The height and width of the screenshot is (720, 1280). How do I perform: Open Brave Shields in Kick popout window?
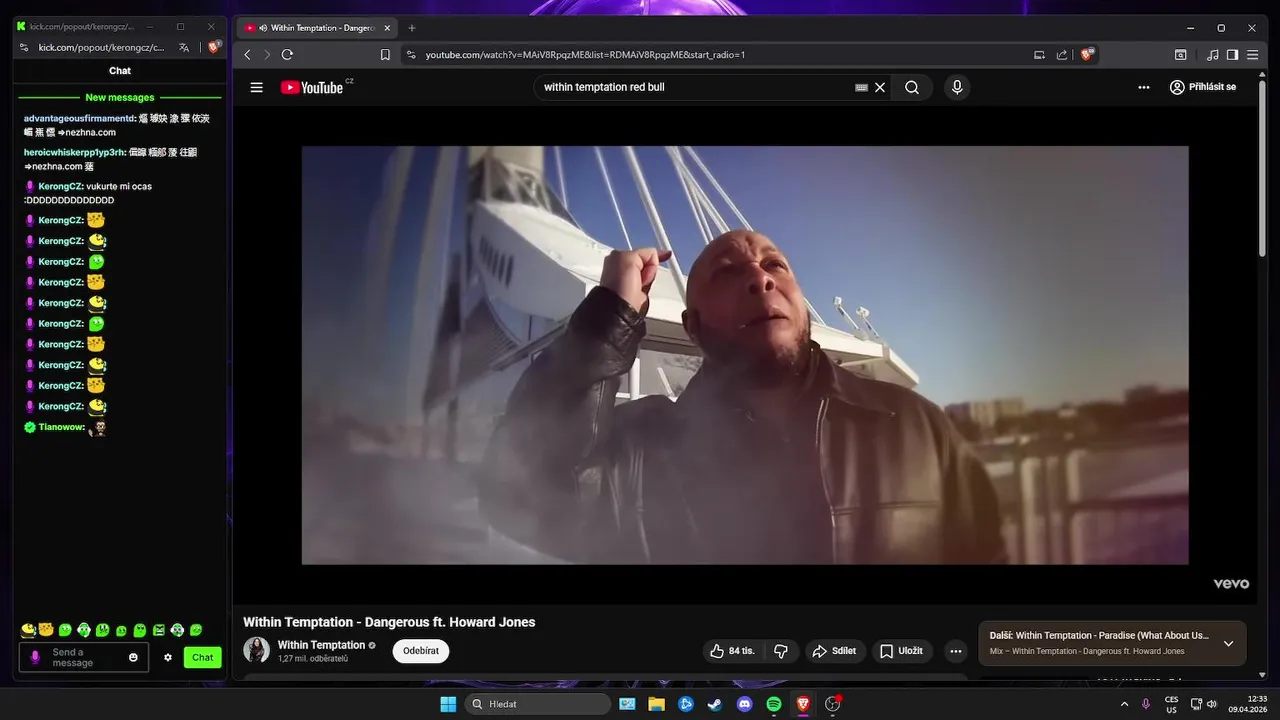tap(213, 47)
